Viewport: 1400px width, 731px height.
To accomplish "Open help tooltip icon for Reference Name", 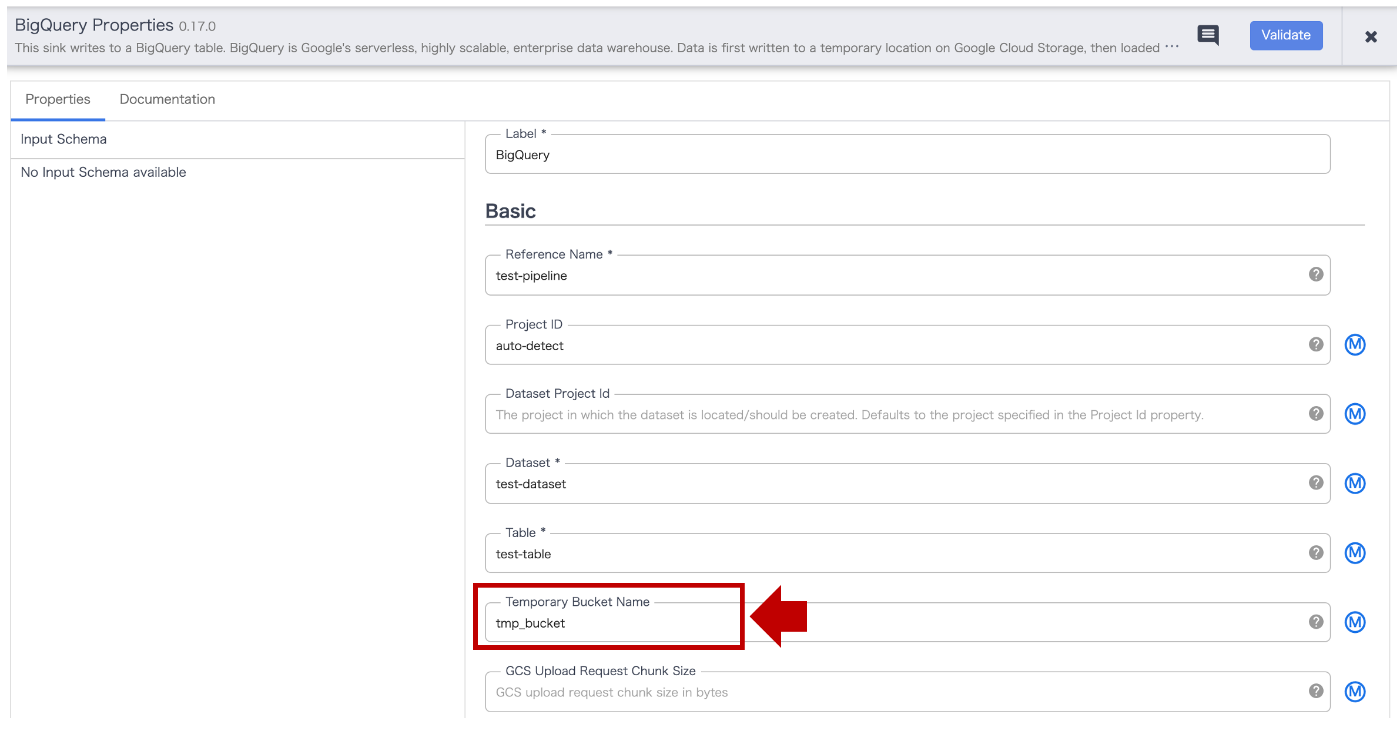I will (x=1316, y=274).
